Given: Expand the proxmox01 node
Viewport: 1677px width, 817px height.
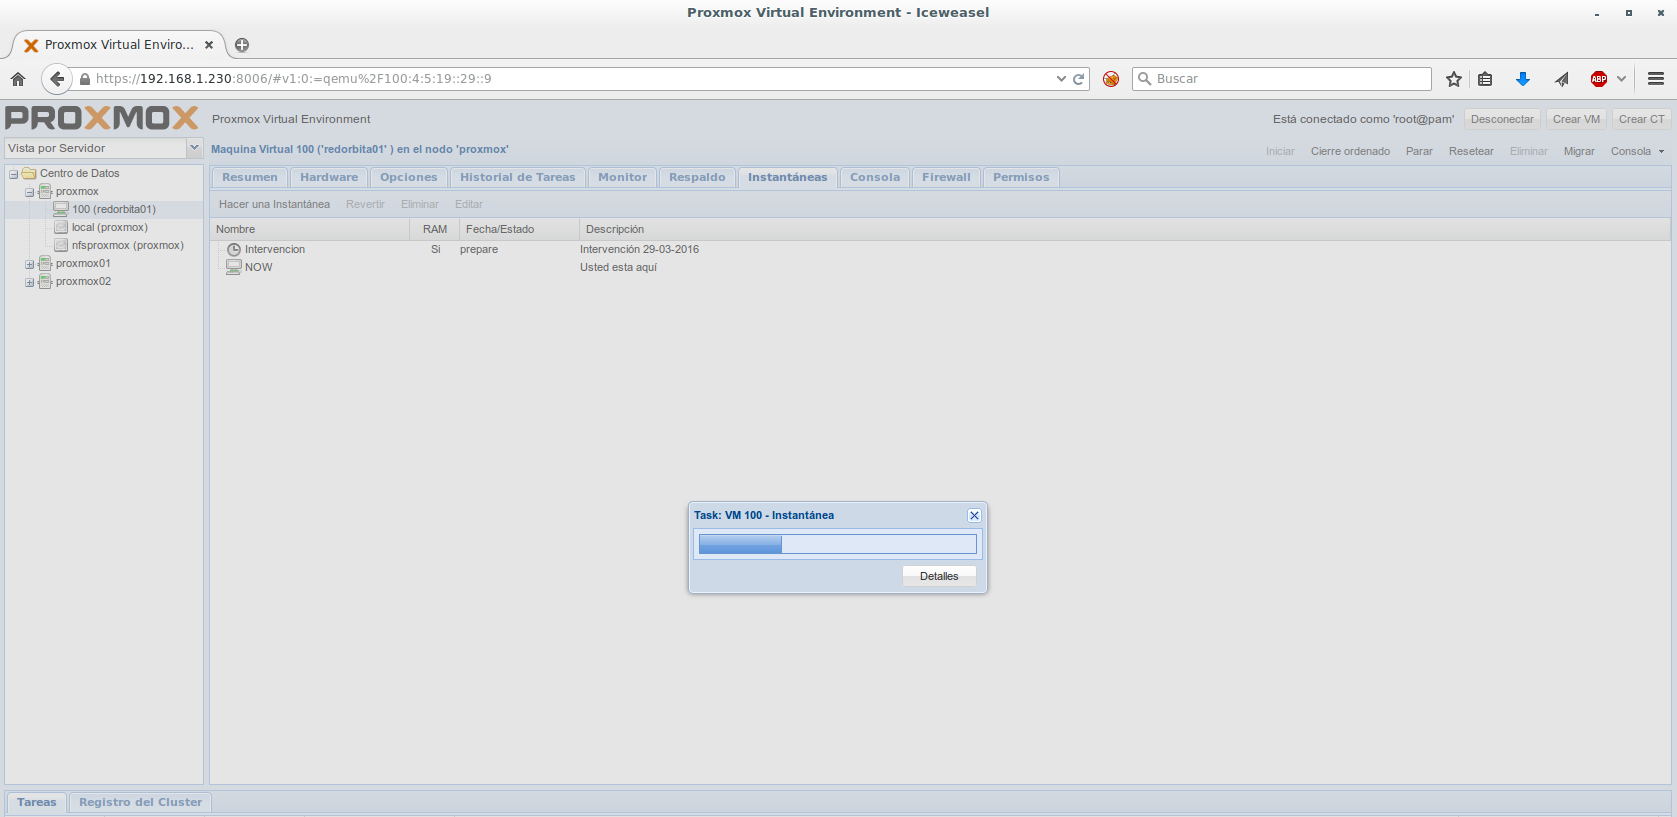Looking at the screenshot, I should pyautogui.click(x=30, y=264).
